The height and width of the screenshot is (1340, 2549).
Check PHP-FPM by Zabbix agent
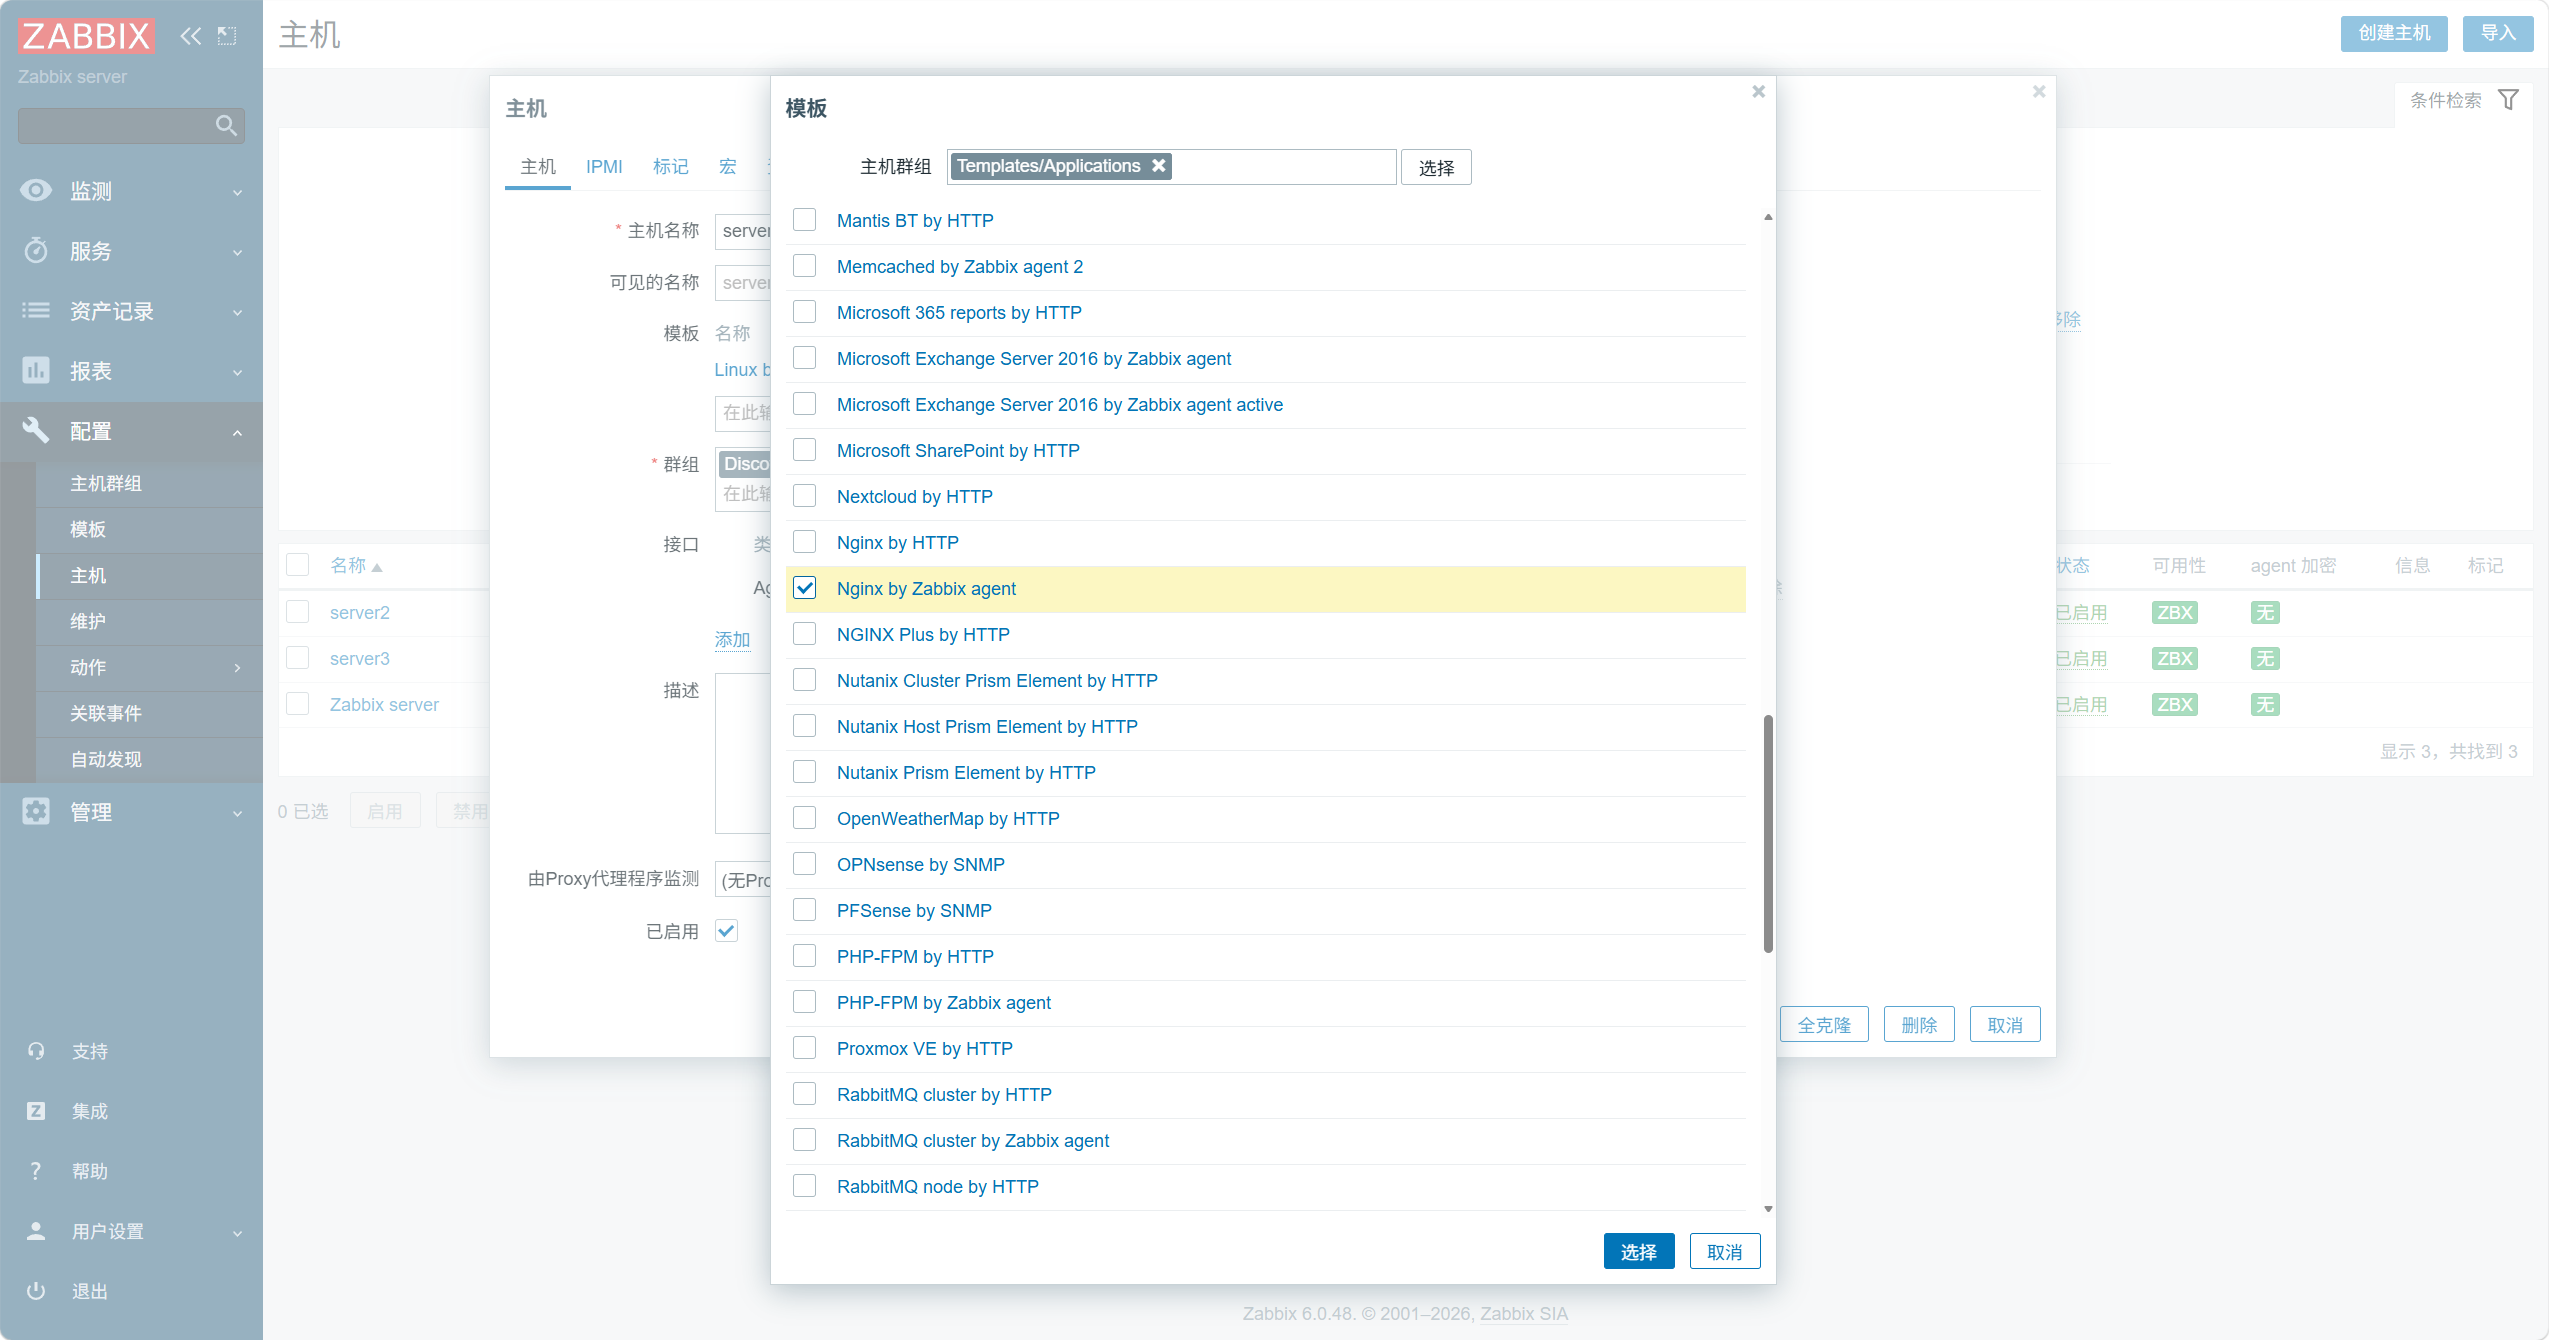click(805, 1002)
